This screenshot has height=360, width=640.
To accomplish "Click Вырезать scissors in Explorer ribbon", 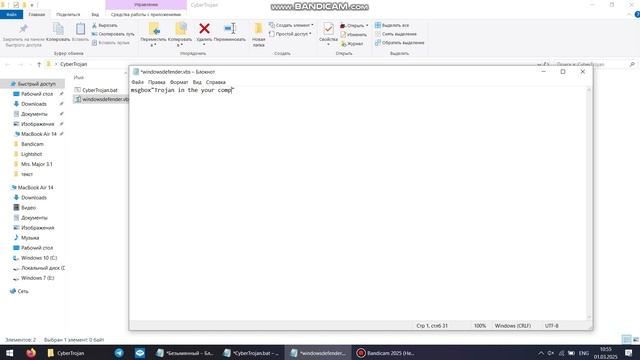I will 105,25.
